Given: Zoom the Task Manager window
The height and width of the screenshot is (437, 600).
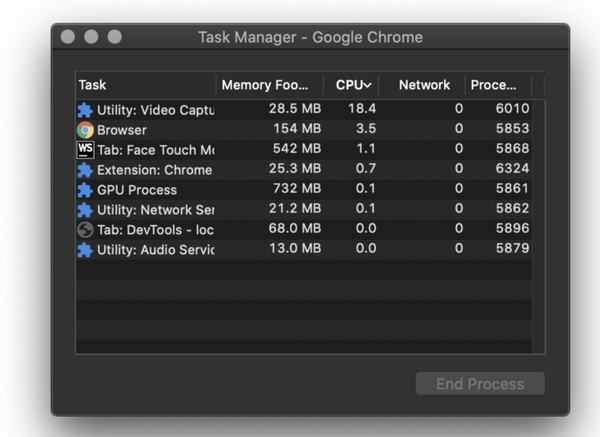Looking at the screenshot, I should coord(114,37).
